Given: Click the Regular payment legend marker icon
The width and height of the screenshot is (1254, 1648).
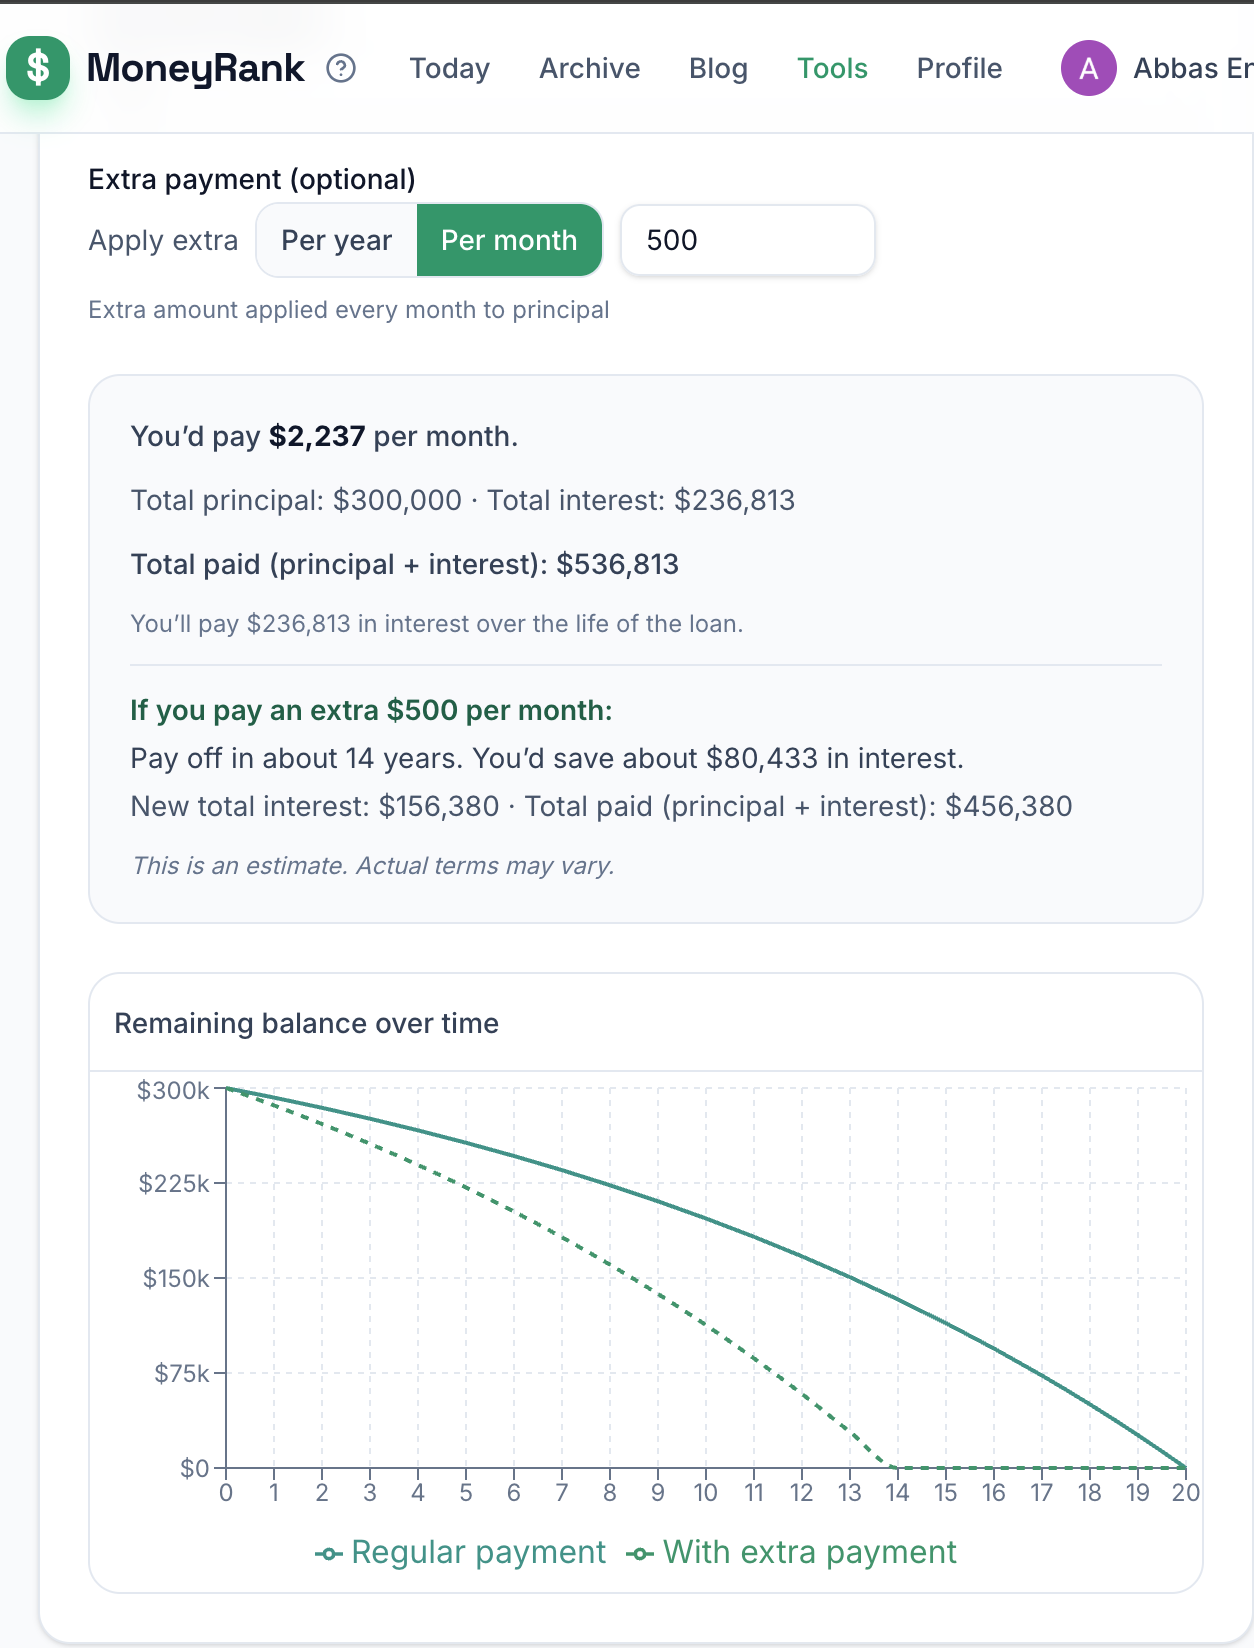Looking at the screenshot, I should click(x=329, y=1554).
